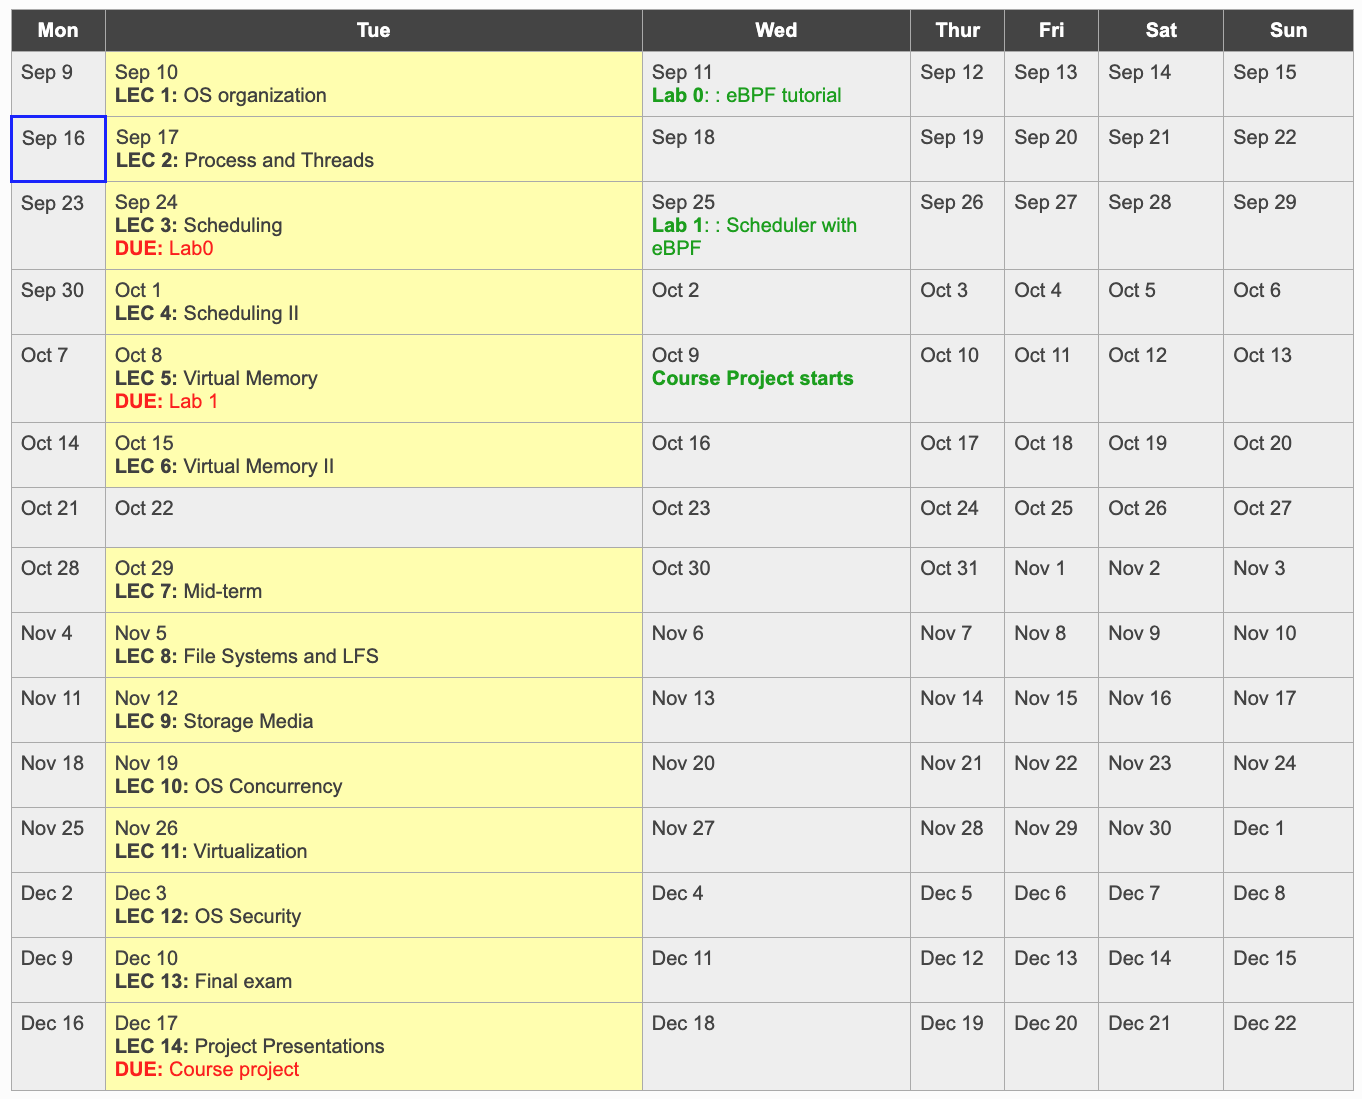Select the LEC 1 OS organization entry

(220, 95)
